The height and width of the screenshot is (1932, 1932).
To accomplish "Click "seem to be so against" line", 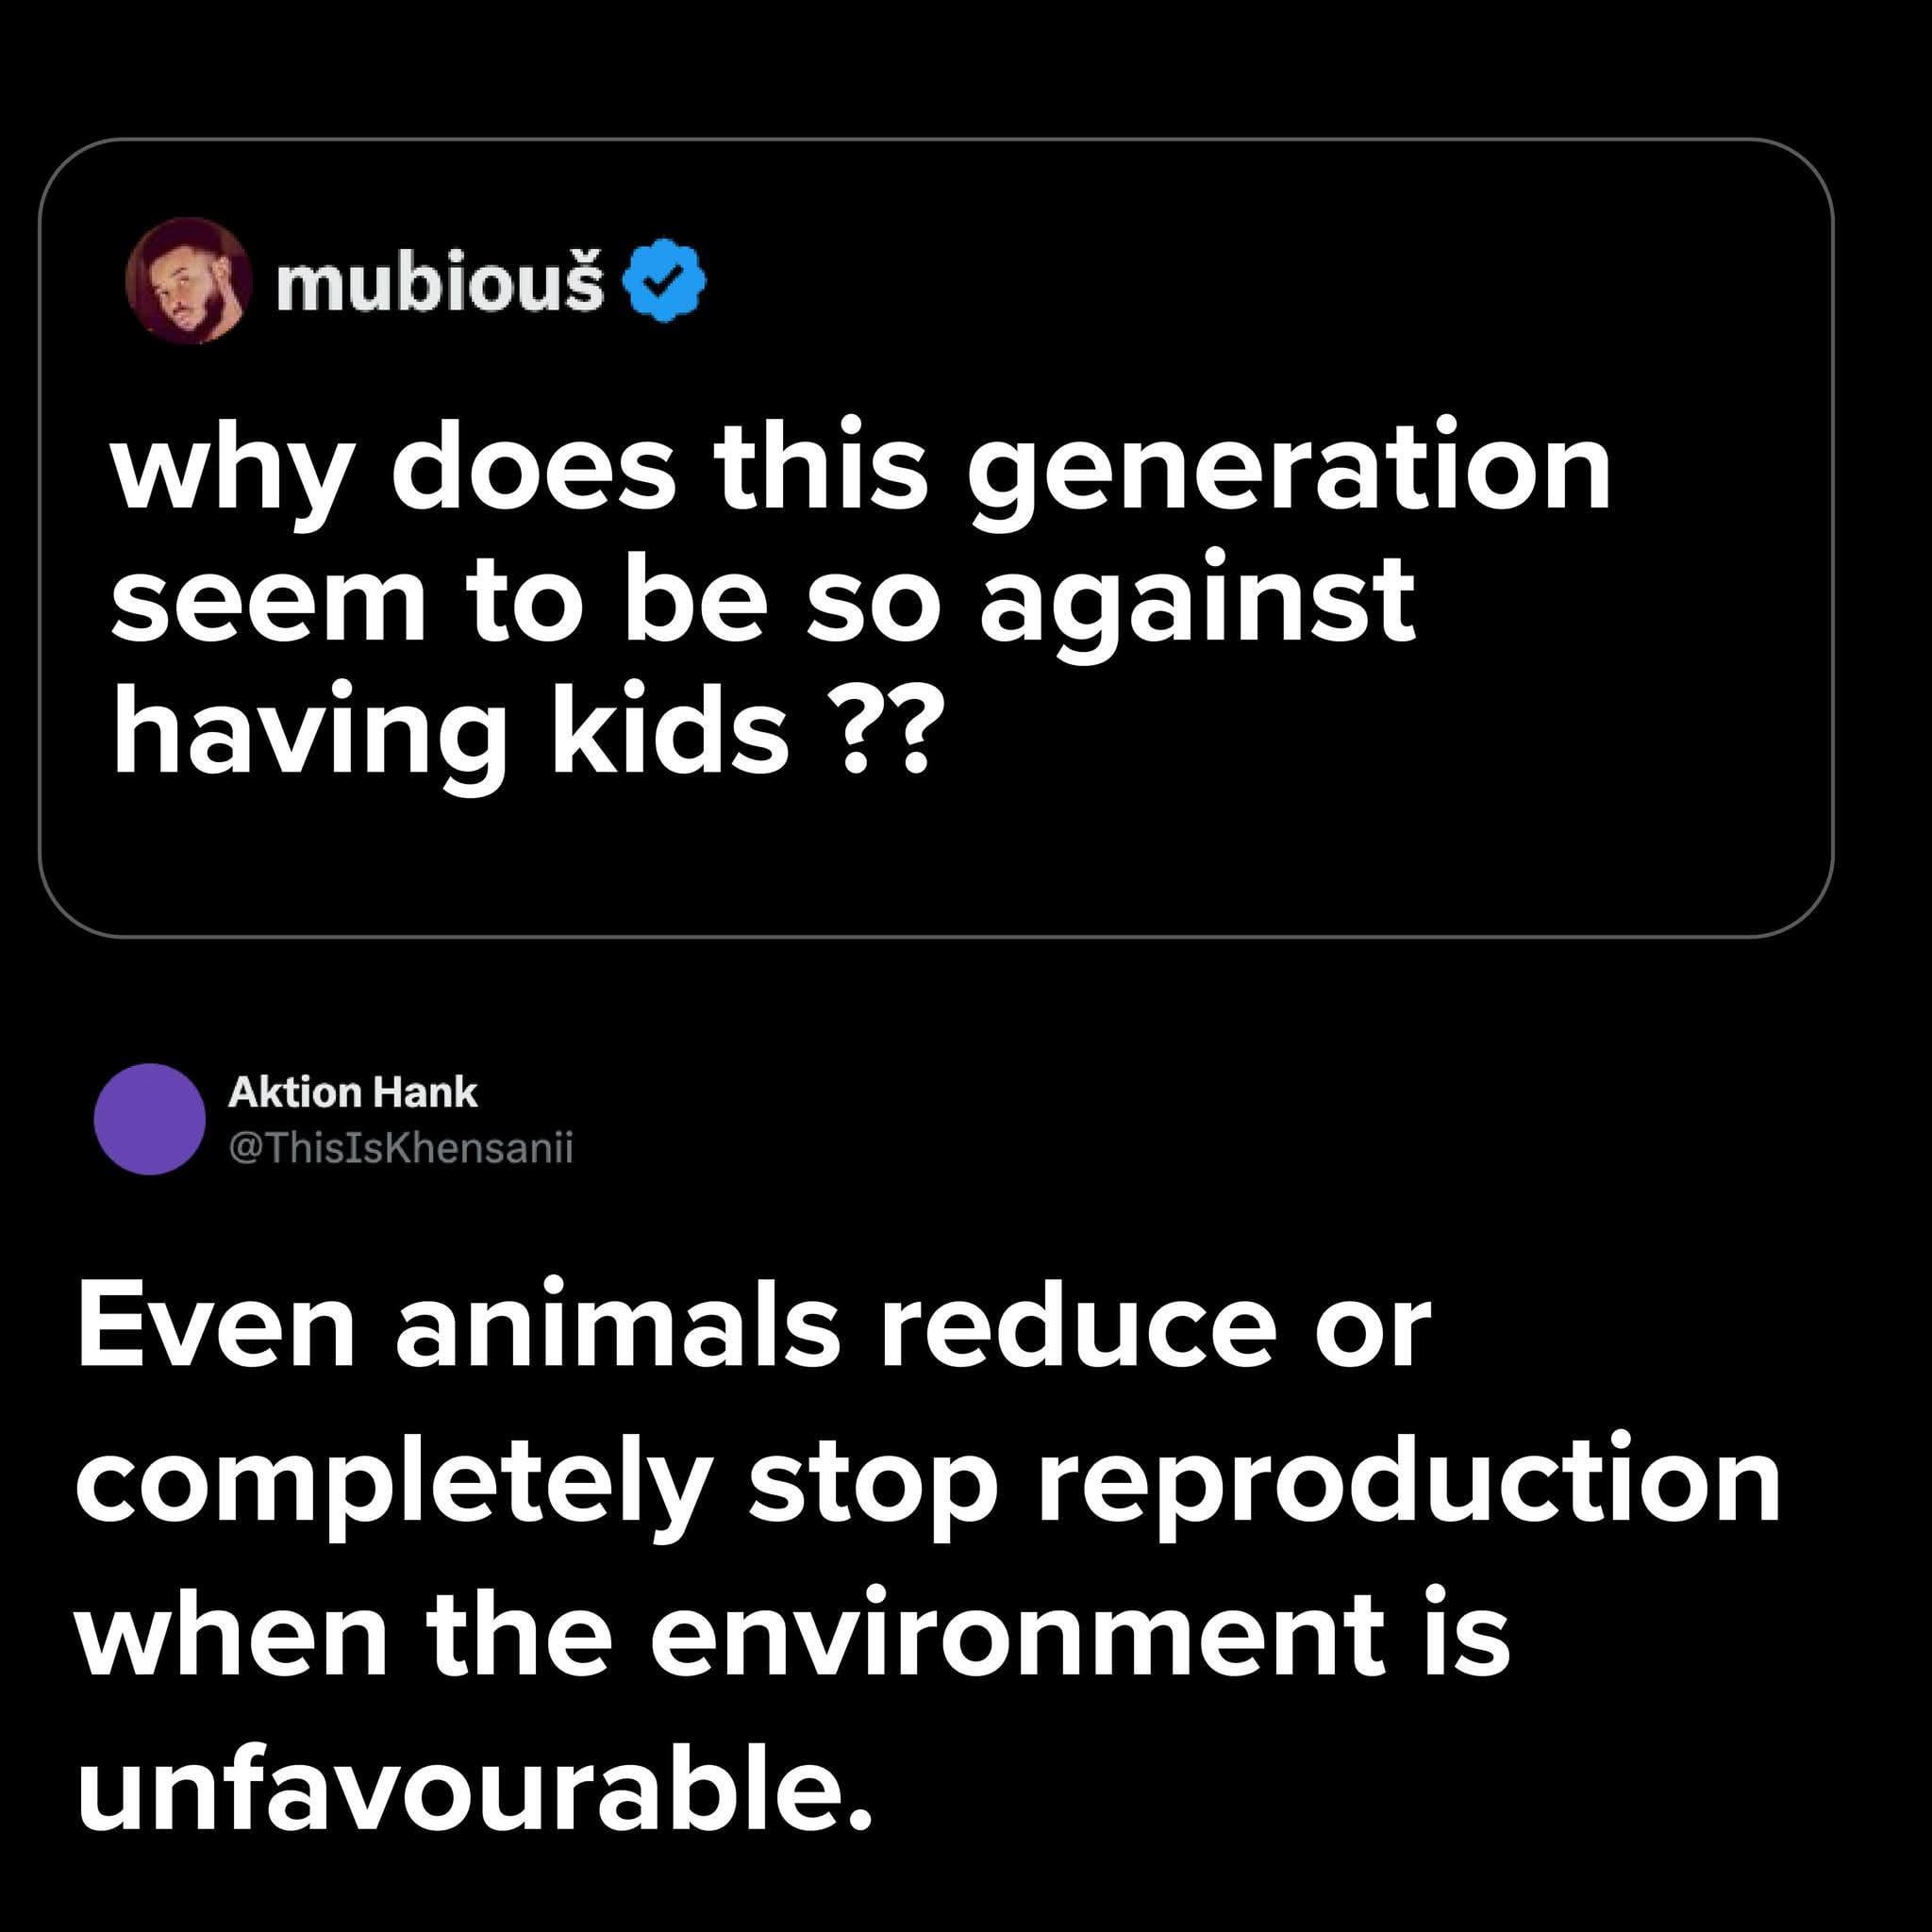I will [763, 603].
